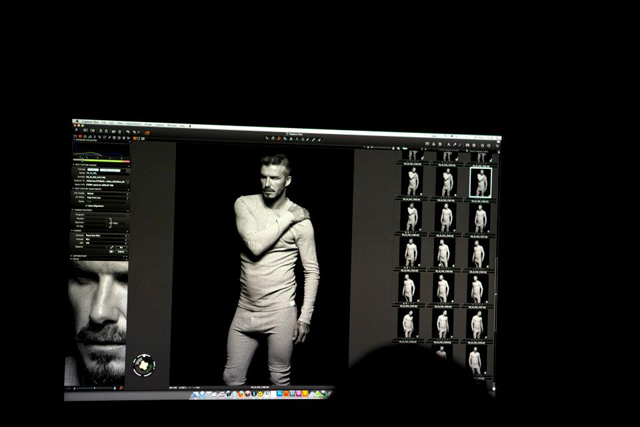The width and height of the screenshot is (640, 427).
Task: Click the round camera focus control dial
Action: pos(143,364)
